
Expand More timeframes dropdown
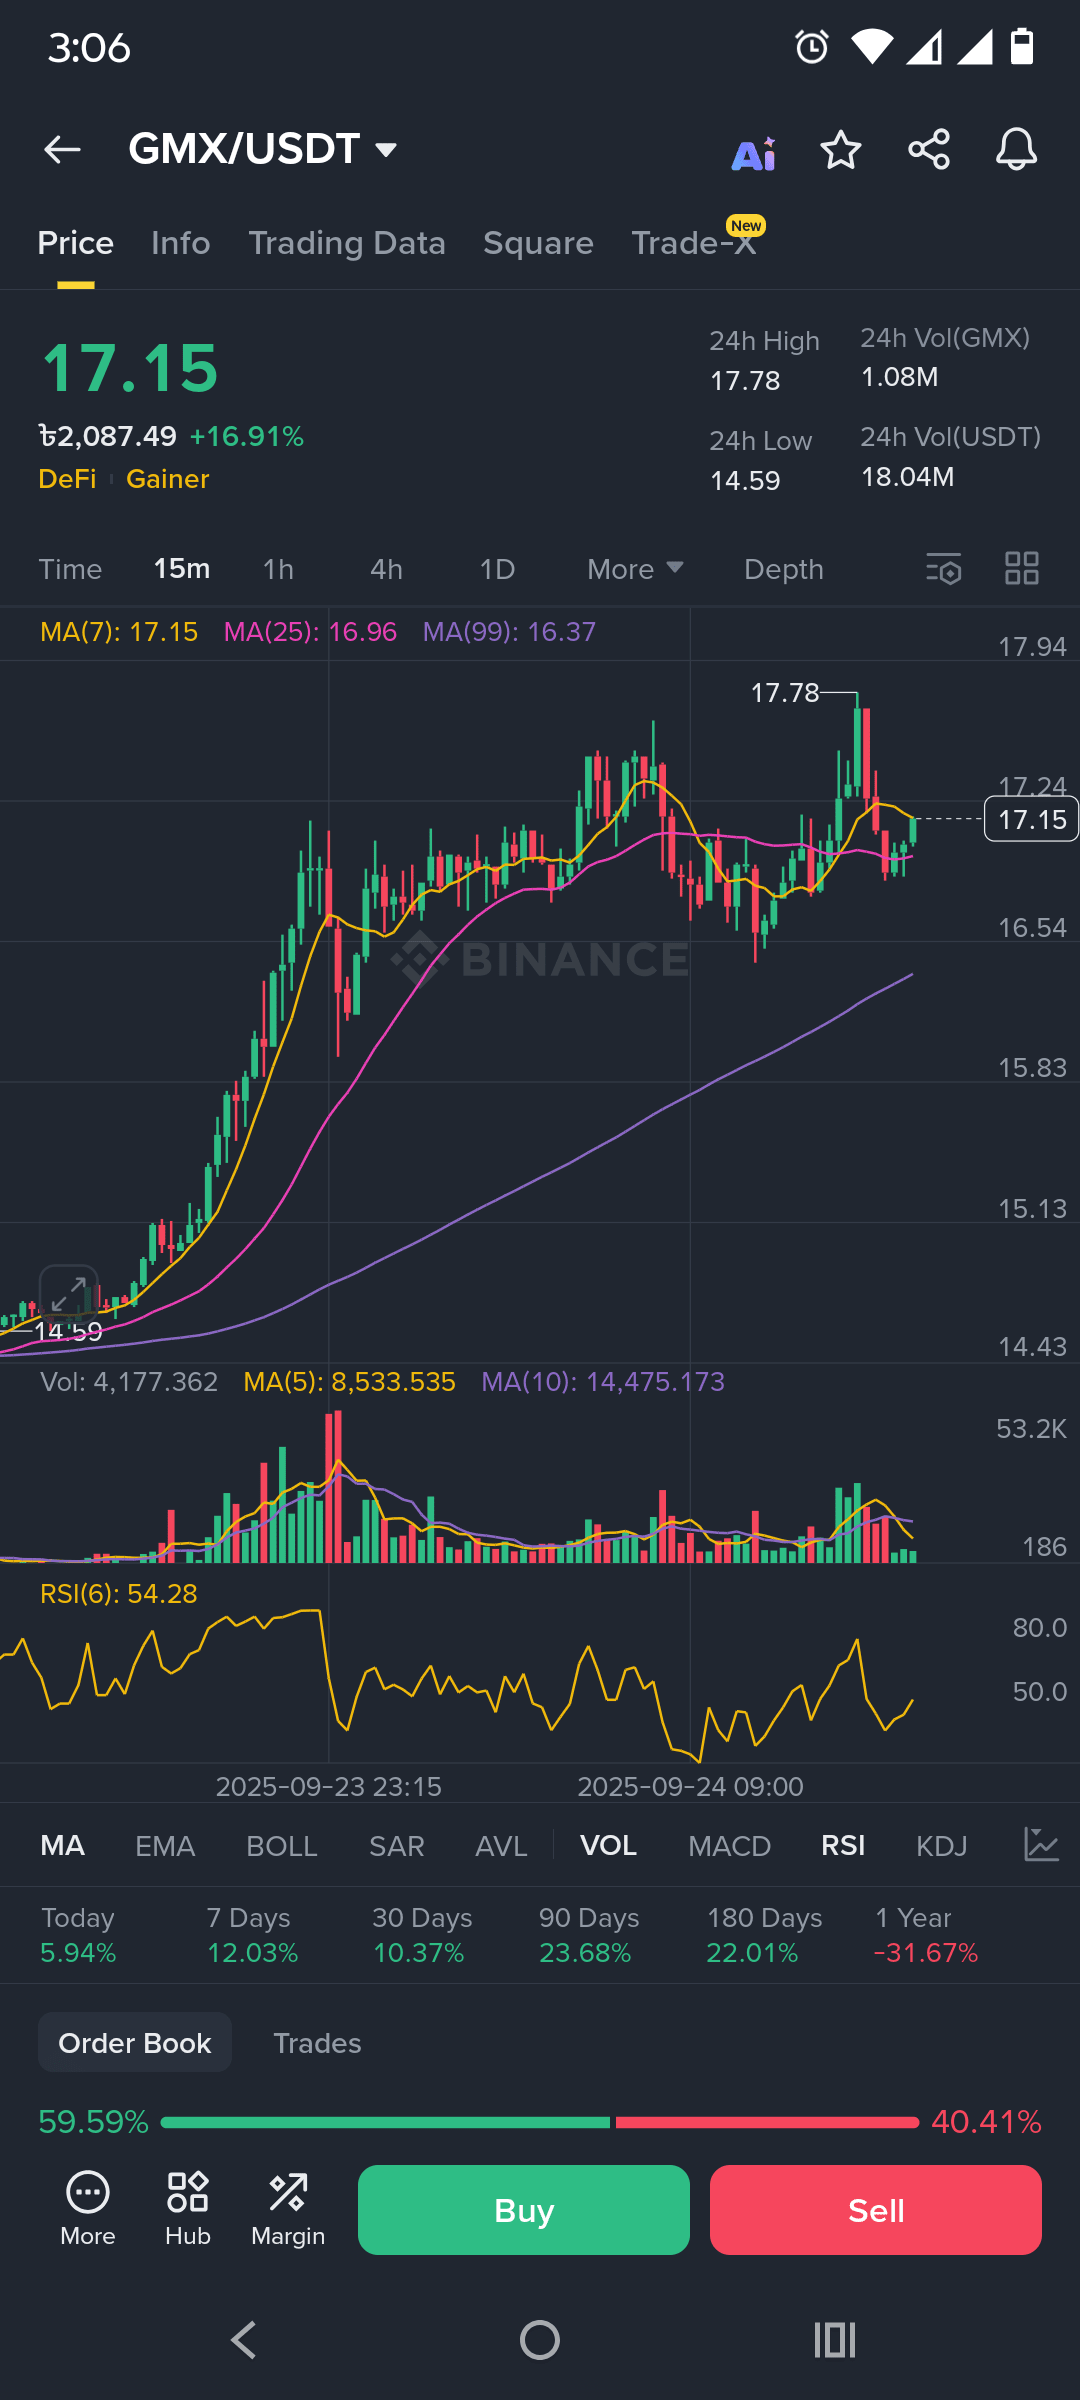[635, 569]
